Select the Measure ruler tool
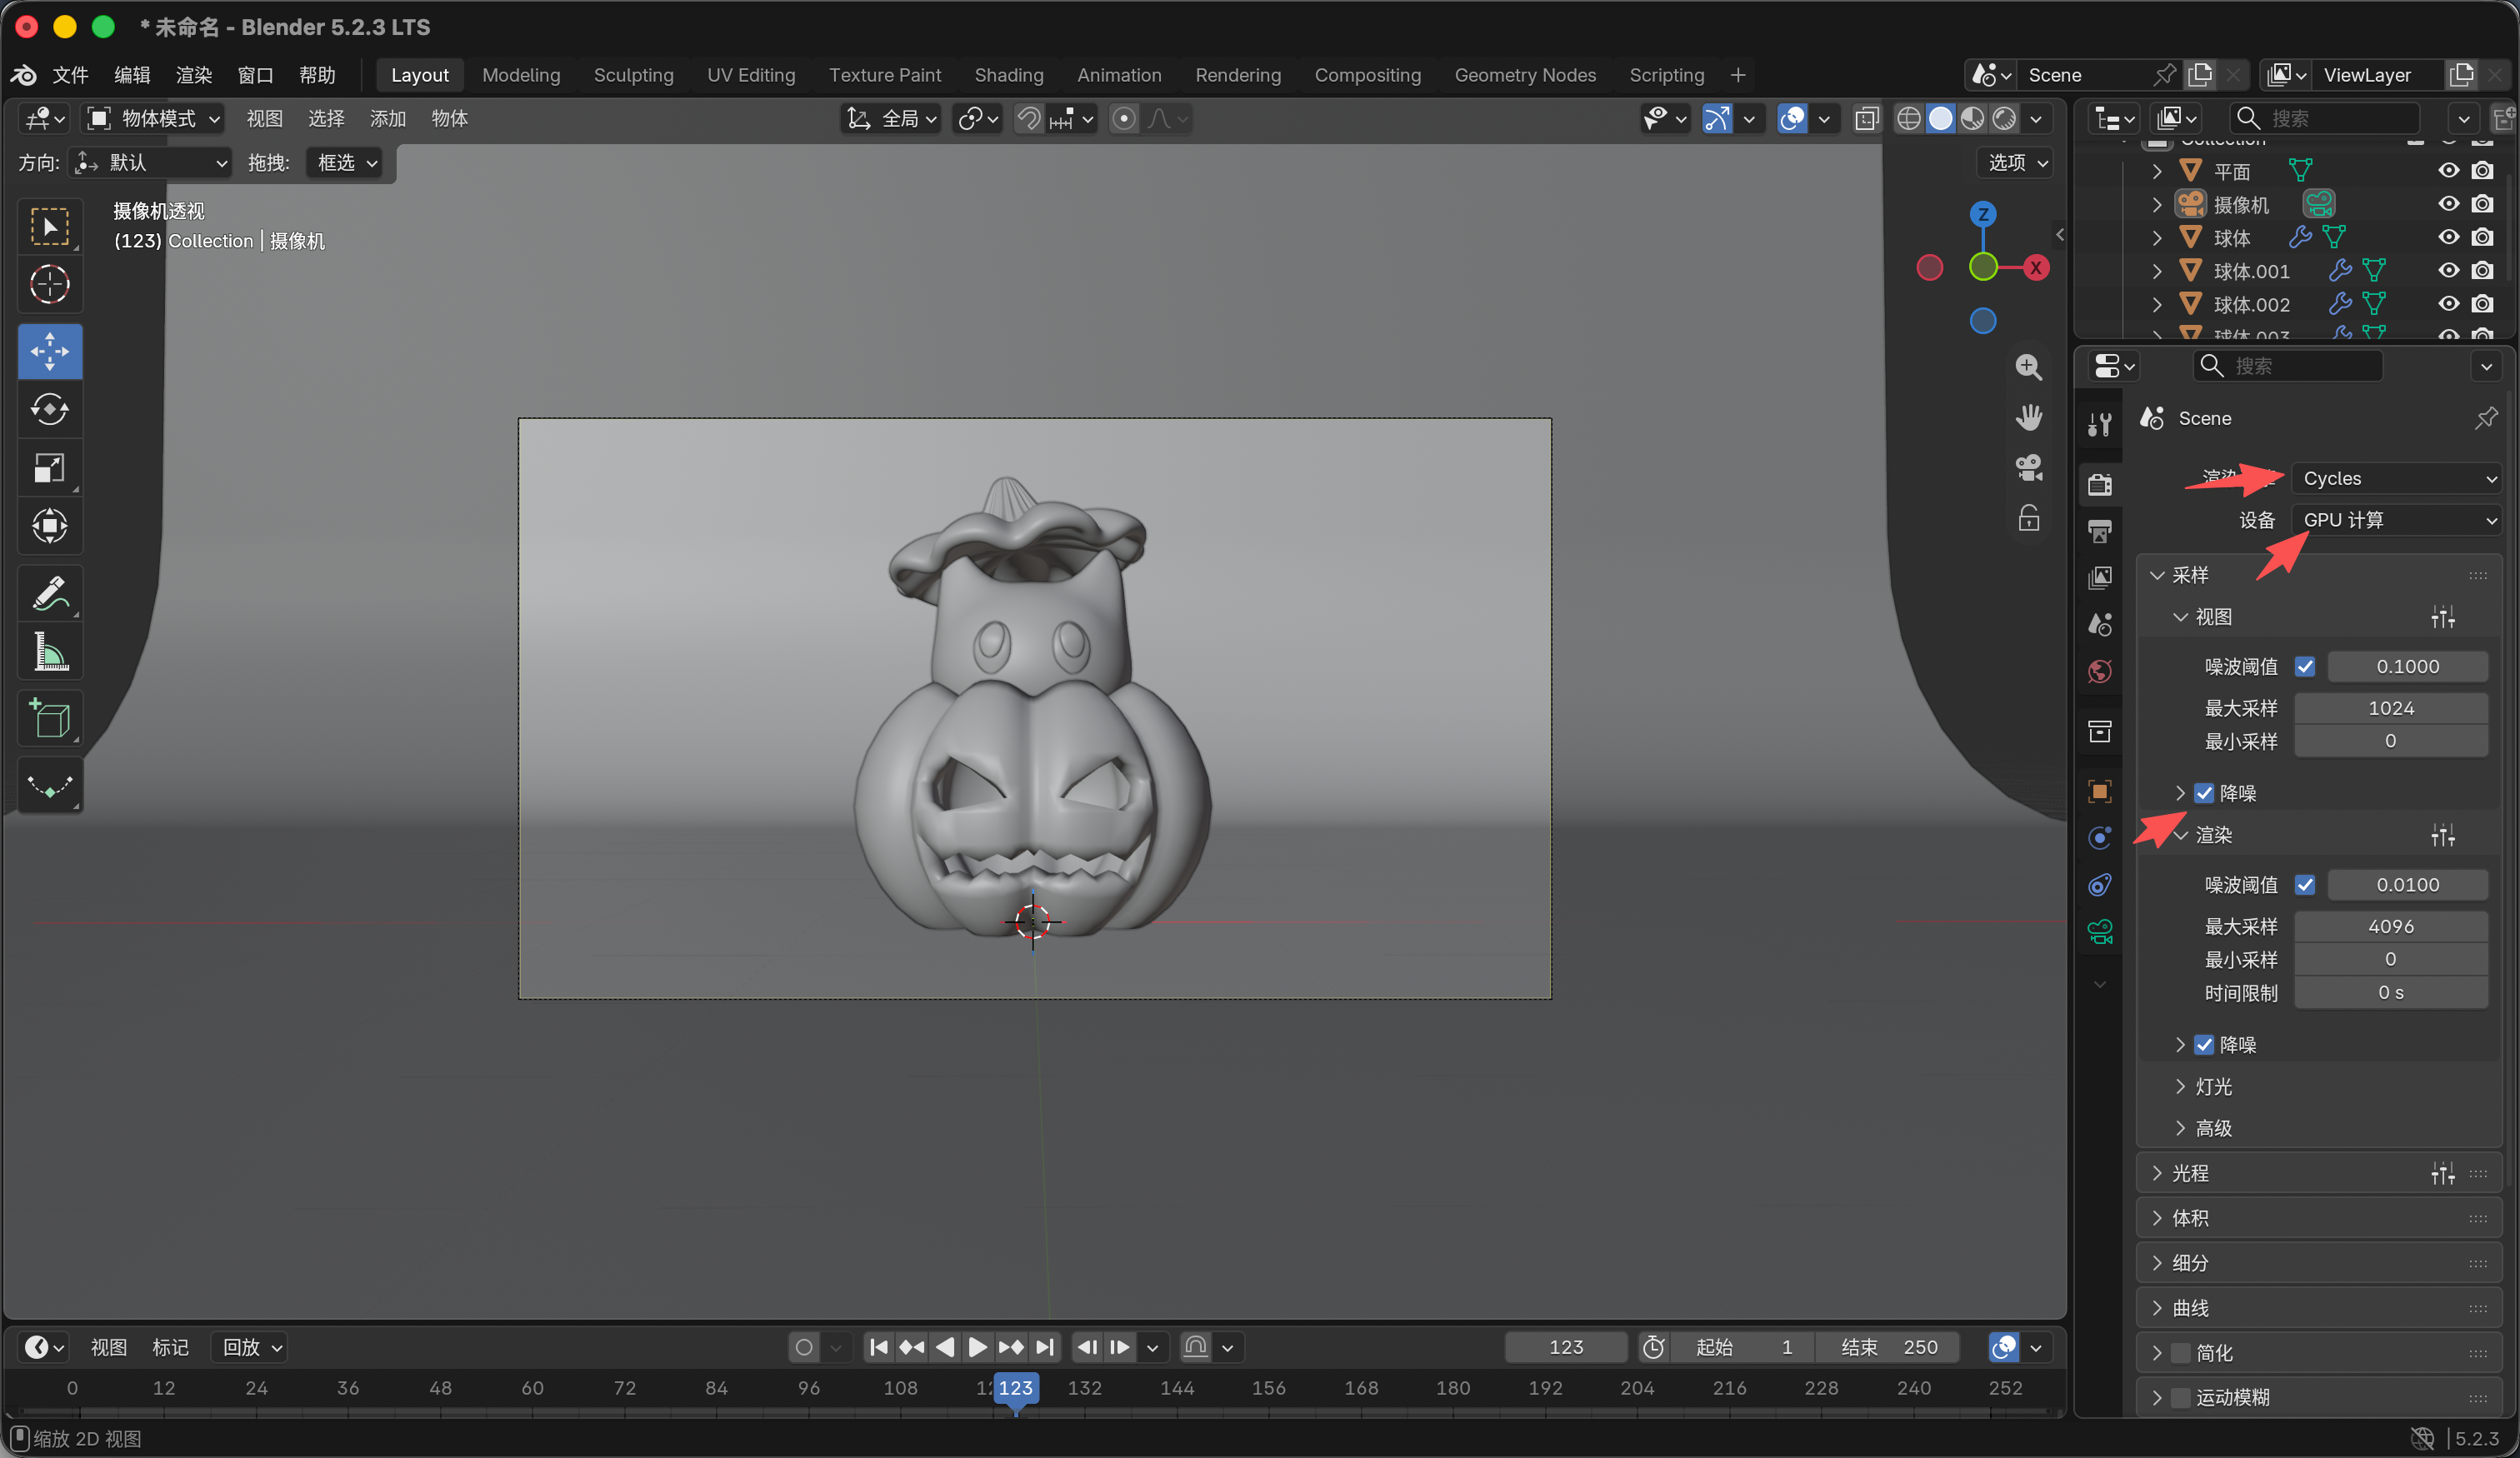 point(50,652)
